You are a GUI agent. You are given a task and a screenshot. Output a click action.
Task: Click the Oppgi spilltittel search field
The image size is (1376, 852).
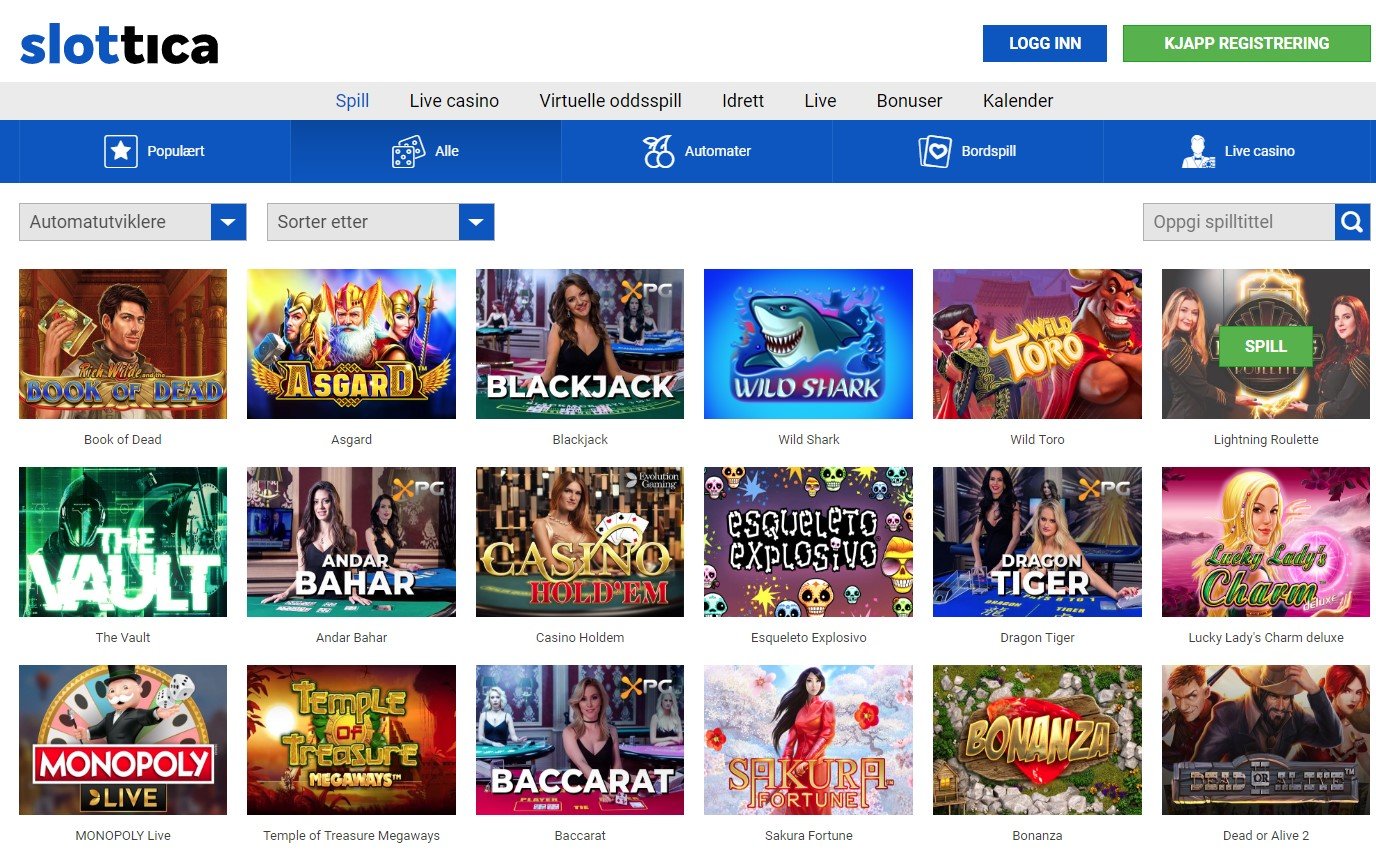point(1237,221)
